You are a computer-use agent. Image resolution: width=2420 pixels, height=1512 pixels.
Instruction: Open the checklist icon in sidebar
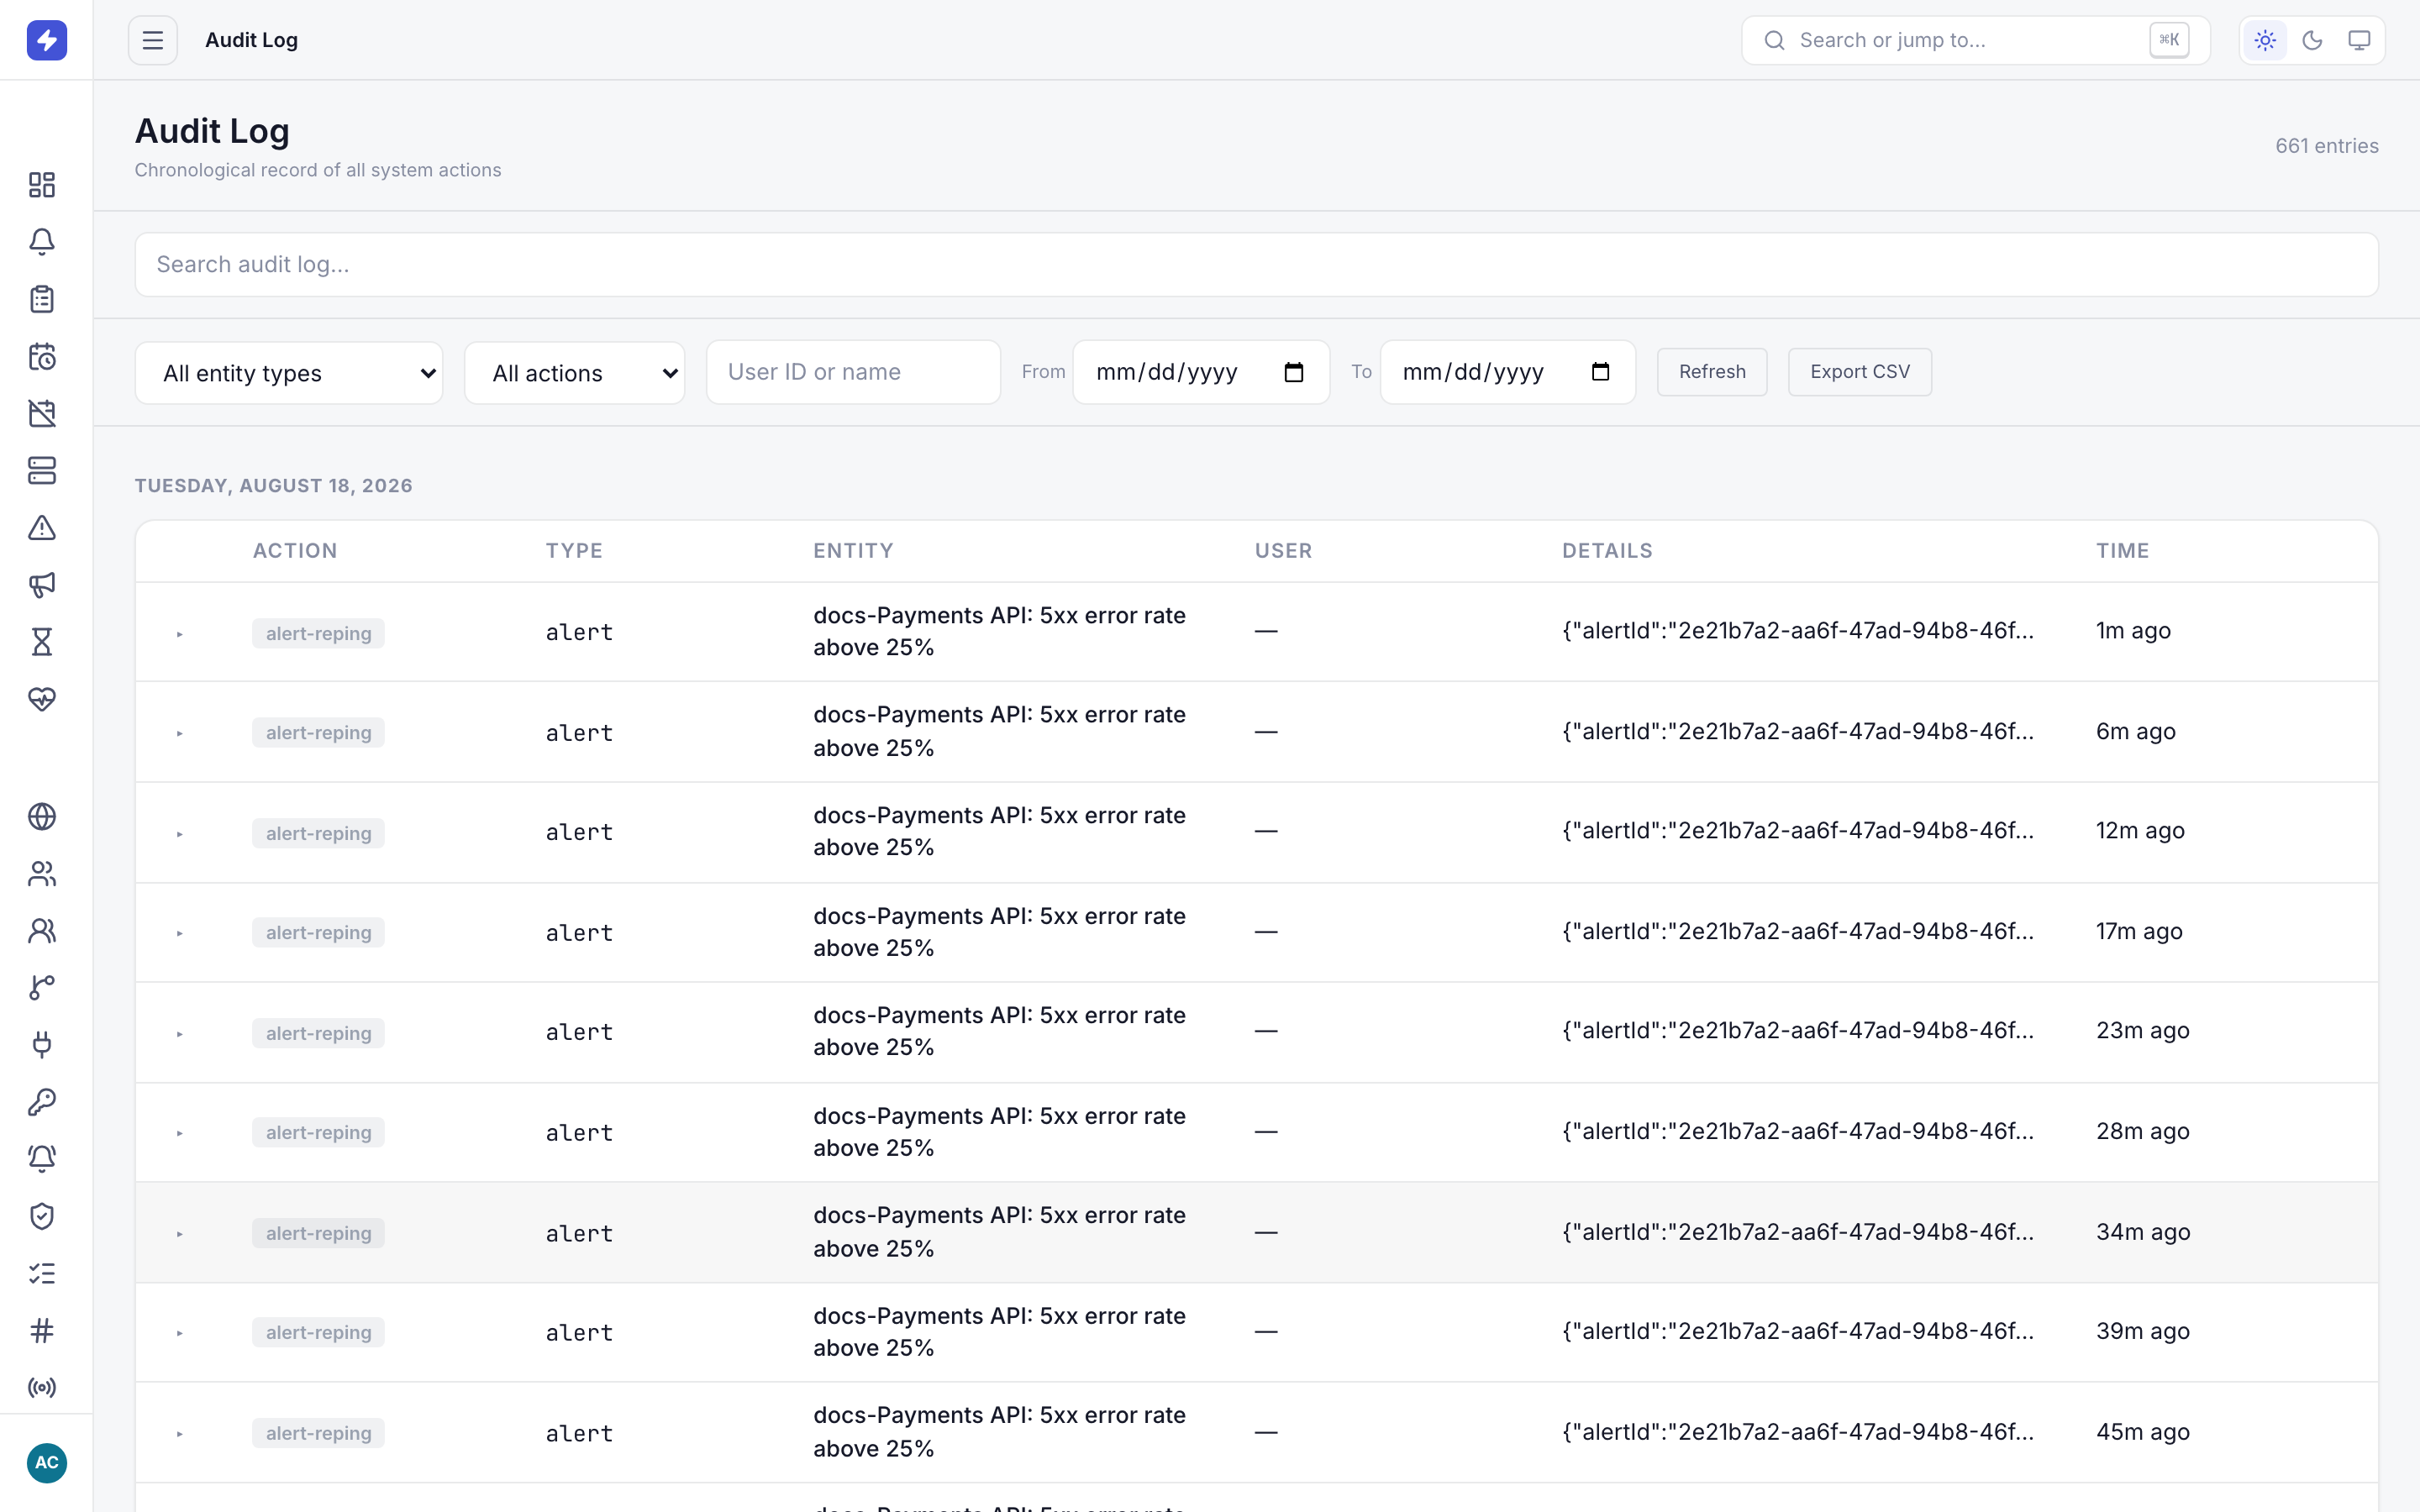tap(42, 1272)
